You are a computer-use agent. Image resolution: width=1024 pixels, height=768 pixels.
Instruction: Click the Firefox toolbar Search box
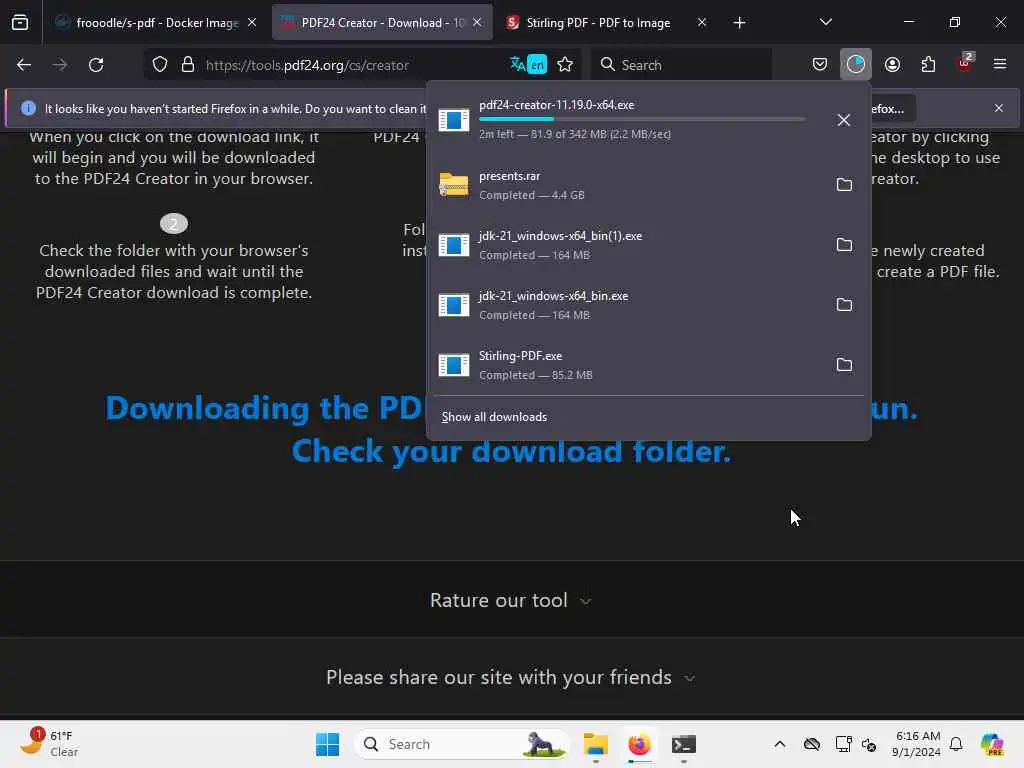[681, 65]
